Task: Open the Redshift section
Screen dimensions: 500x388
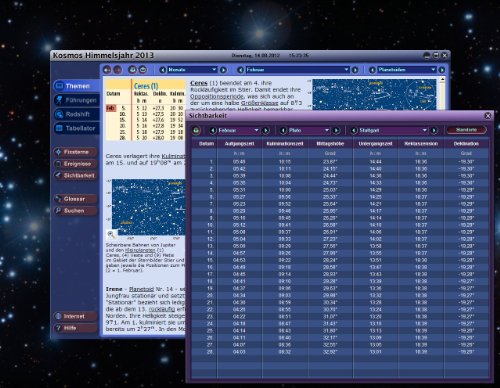Action: [x=76, y=114]
